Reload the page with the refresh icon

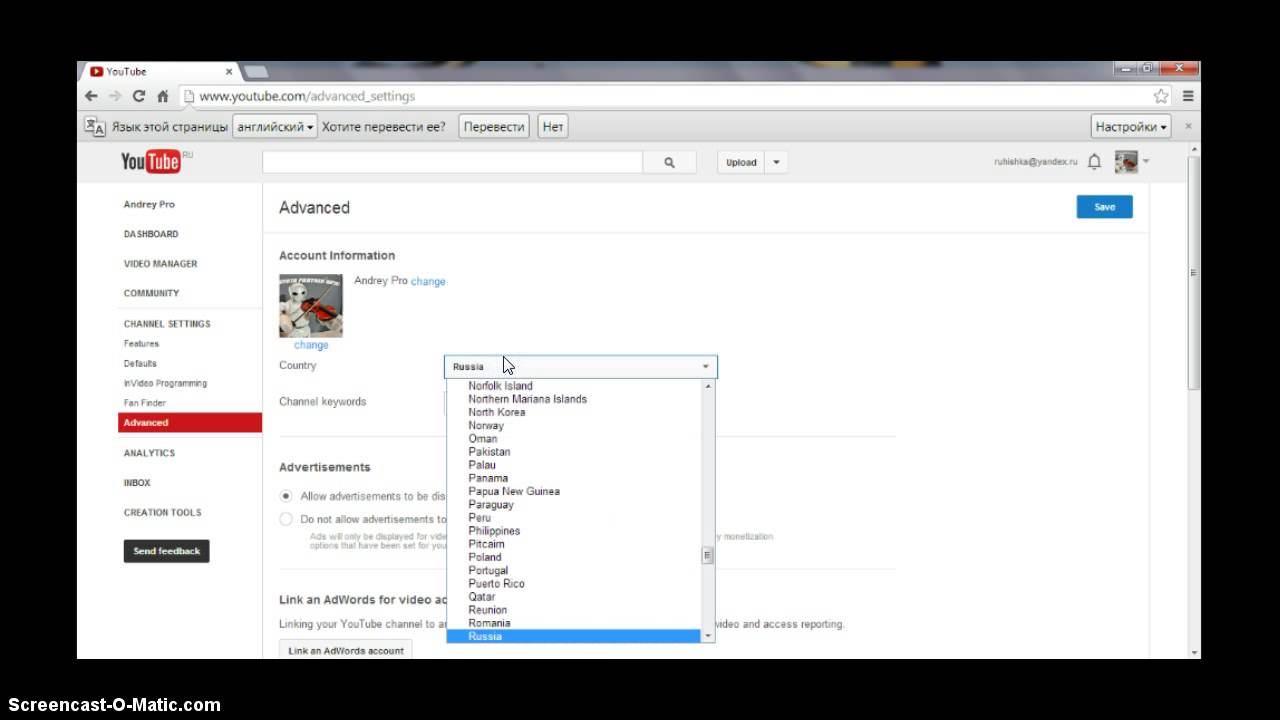click(x=139, y=96)
